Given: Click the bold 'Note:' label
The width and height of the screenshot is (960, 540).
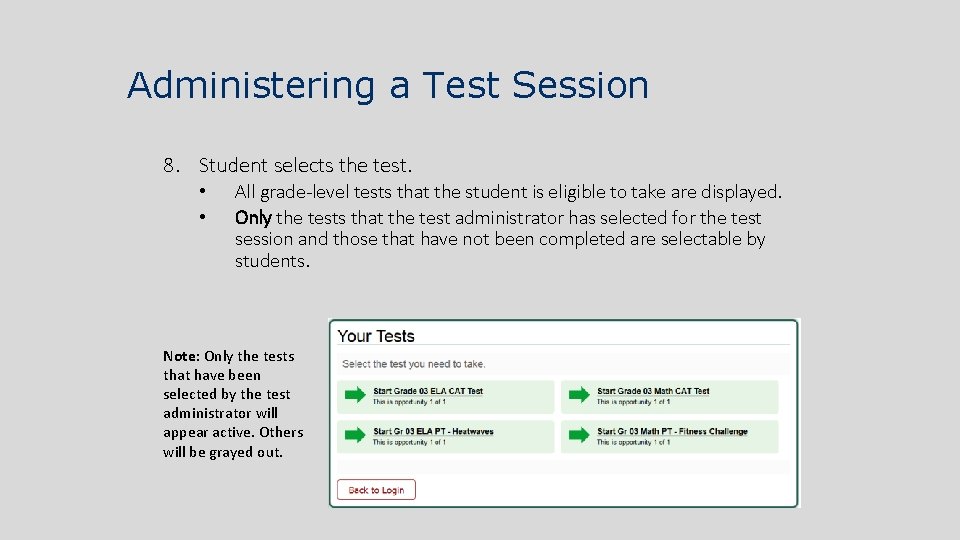Looking at the screenshot, I should [182, 357].
